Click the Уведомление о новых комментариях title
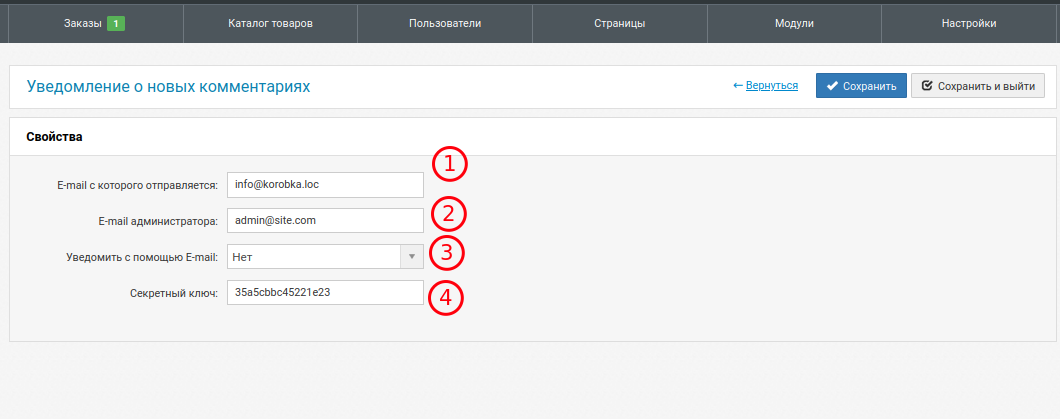This screenshot has width=1060, height=419. click(x=168, y=87)
